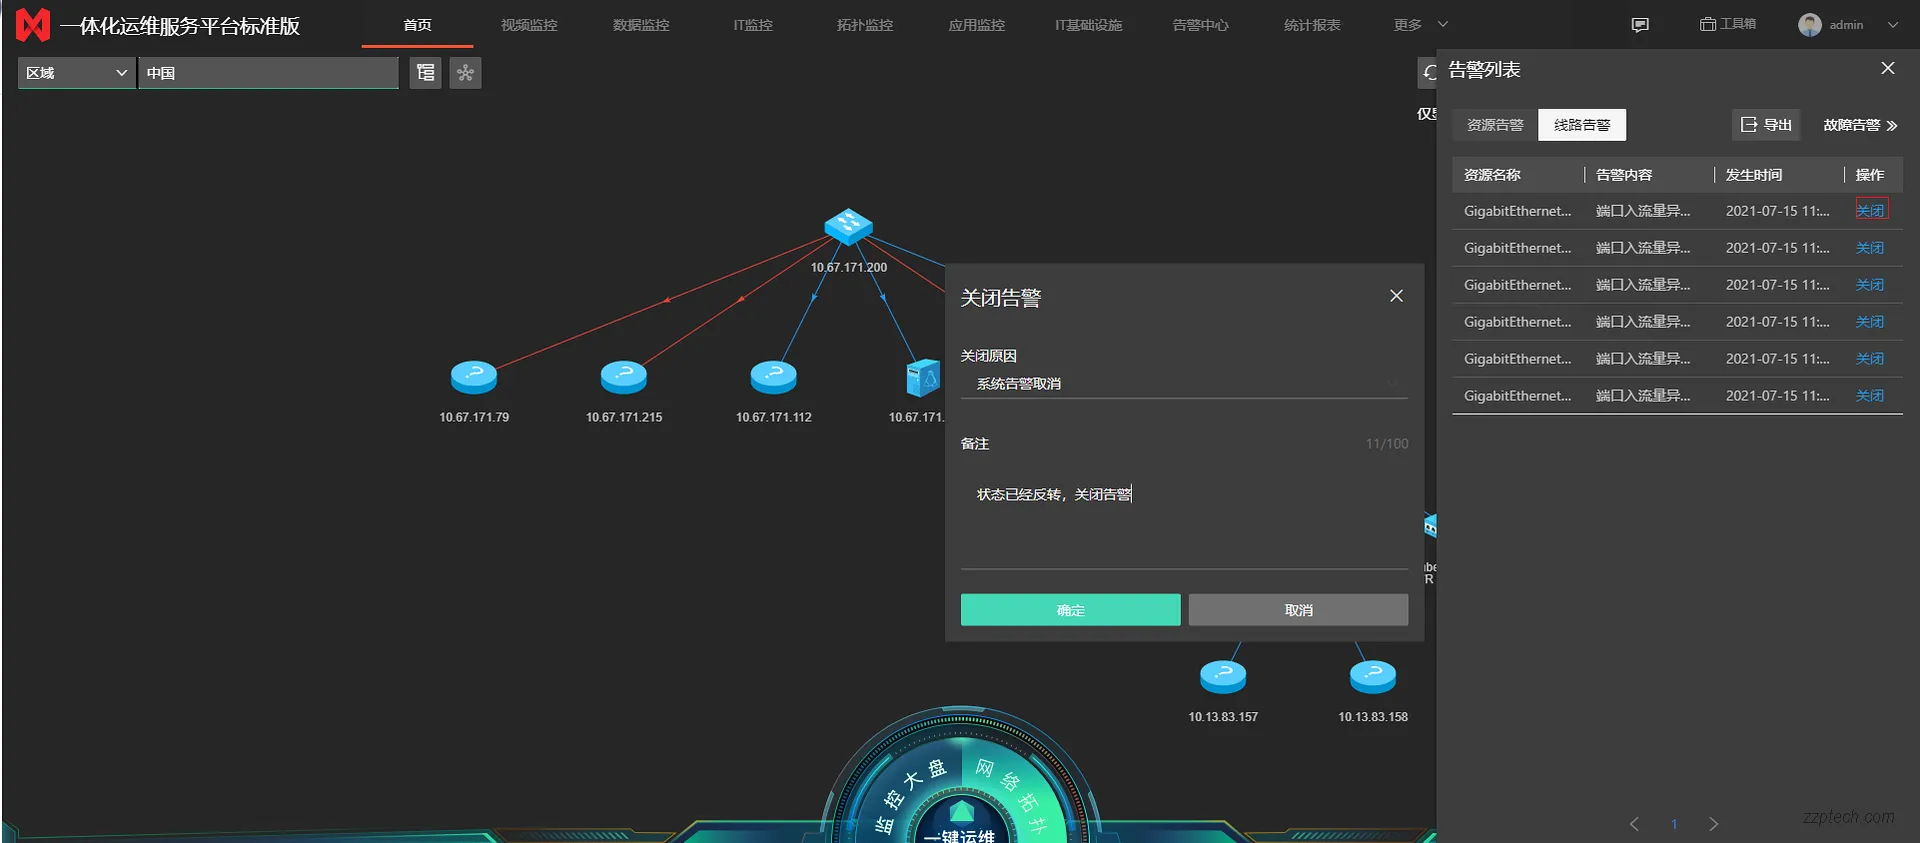The width and height of the screenshot is (1920, 843).
Task: Open the messages icon in header
Action: 1640,25
